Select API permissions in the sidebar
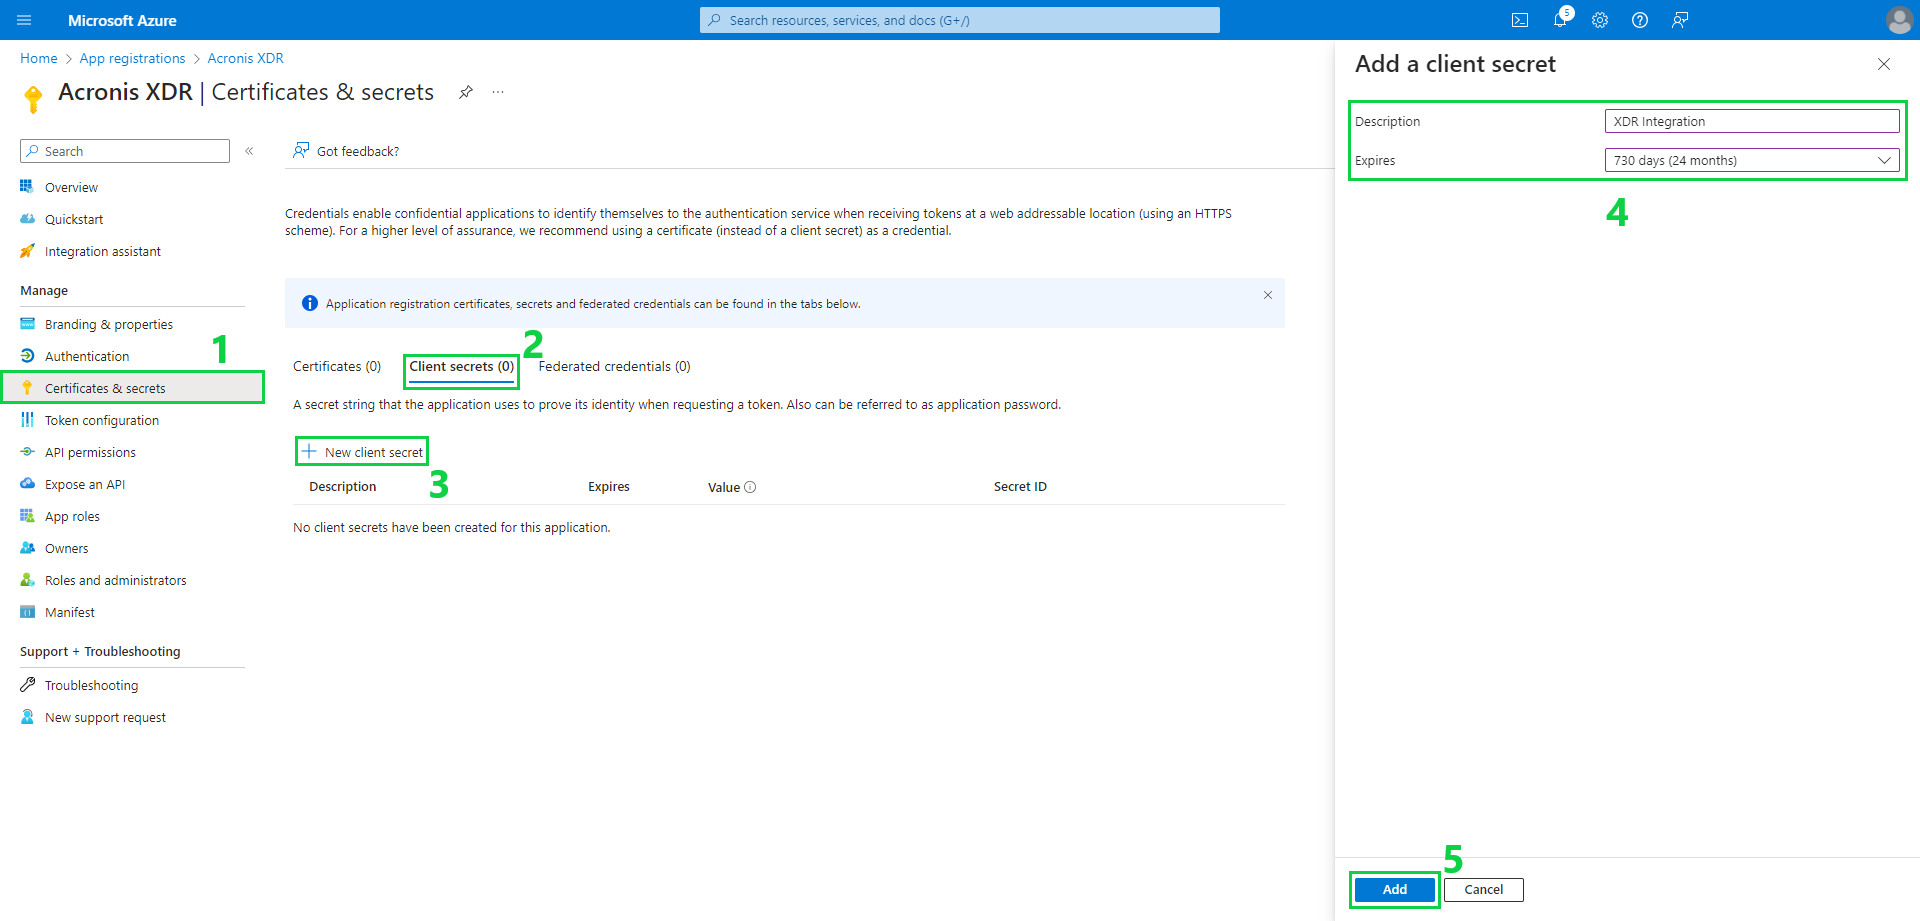Viewport: 1920px width, 921px height. pos(90,451)
